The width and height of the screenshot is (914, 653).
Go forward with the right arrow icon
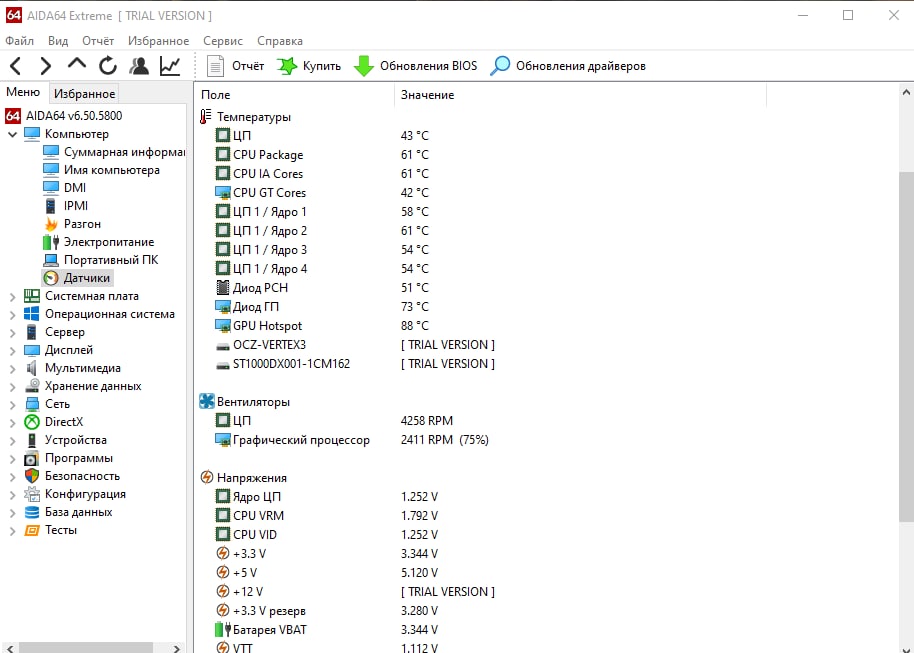click(x=45, y=66)
